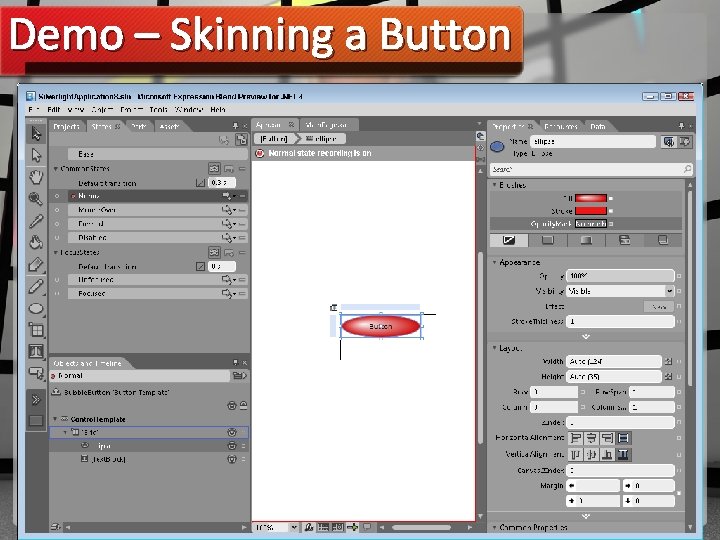Collapse the Layout section

pos(495,348)
